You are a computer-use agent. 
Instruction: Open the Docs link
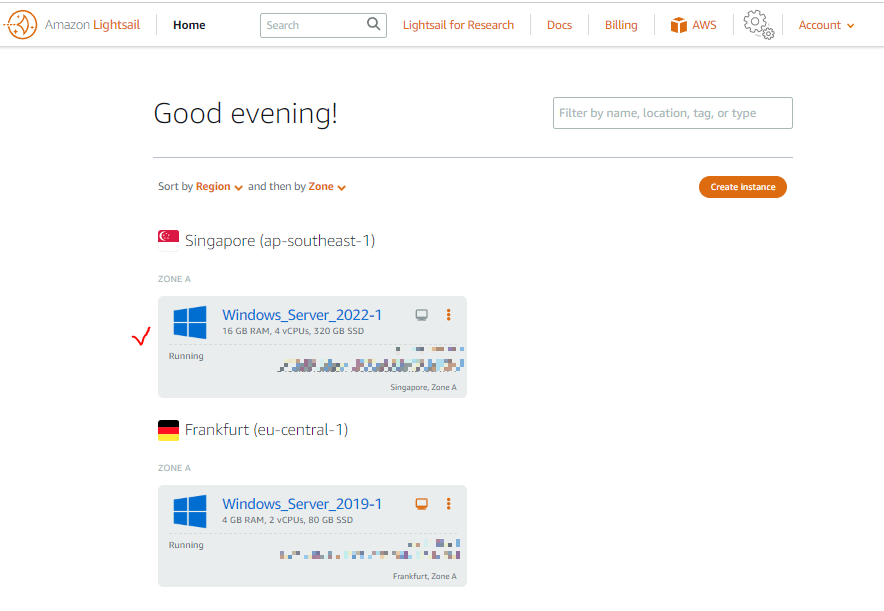(x=559, y=25)
